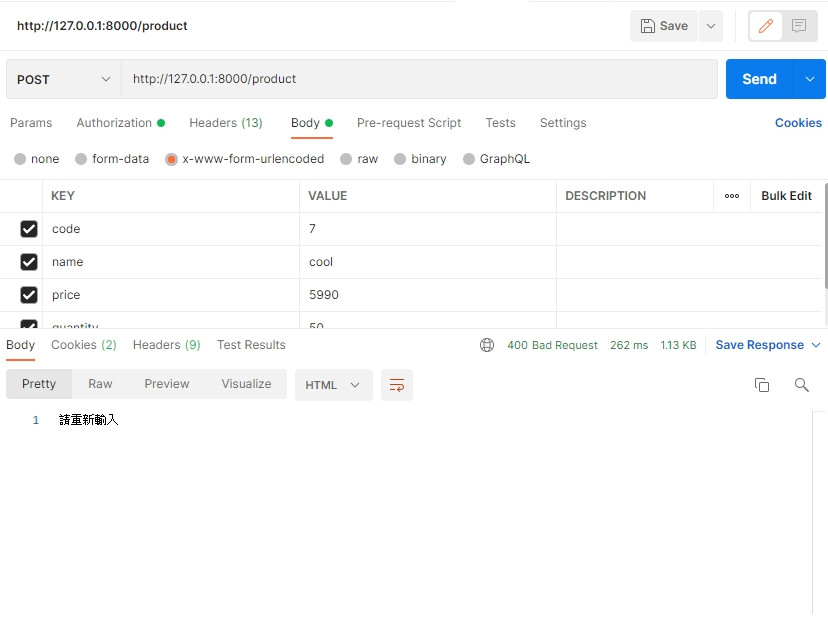Click the DESCRIPTION column header
The width and height of the screenshot is (828, 621).
click(x=605, y=196)
